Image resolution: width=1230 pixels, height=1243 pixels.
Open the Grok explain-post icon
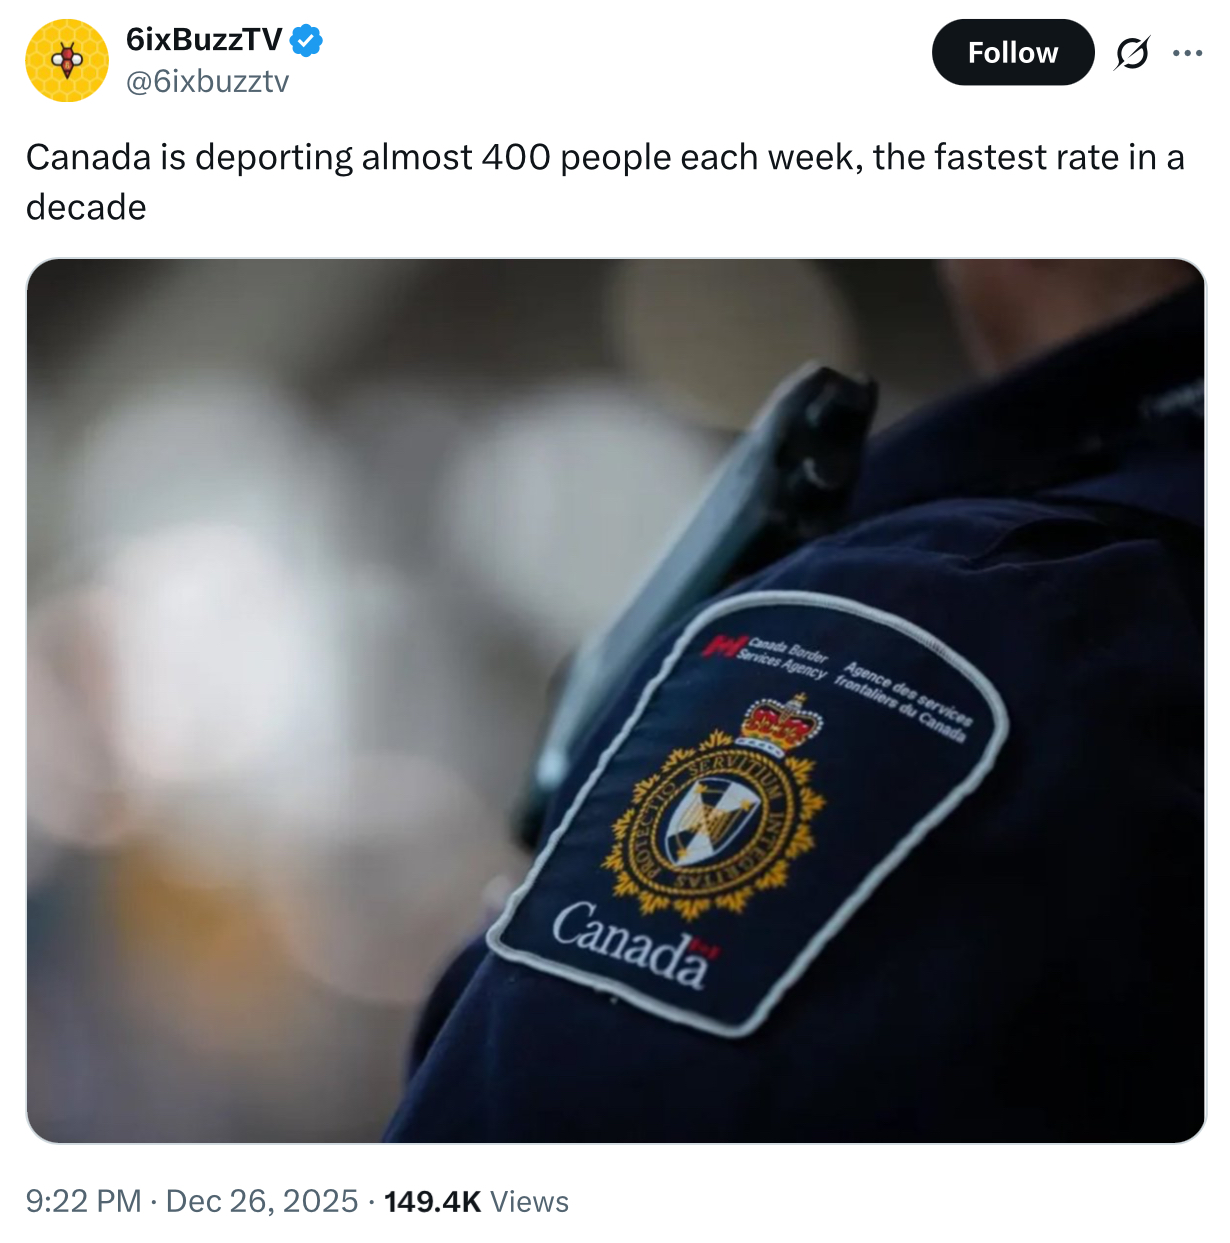[1132, 52]
